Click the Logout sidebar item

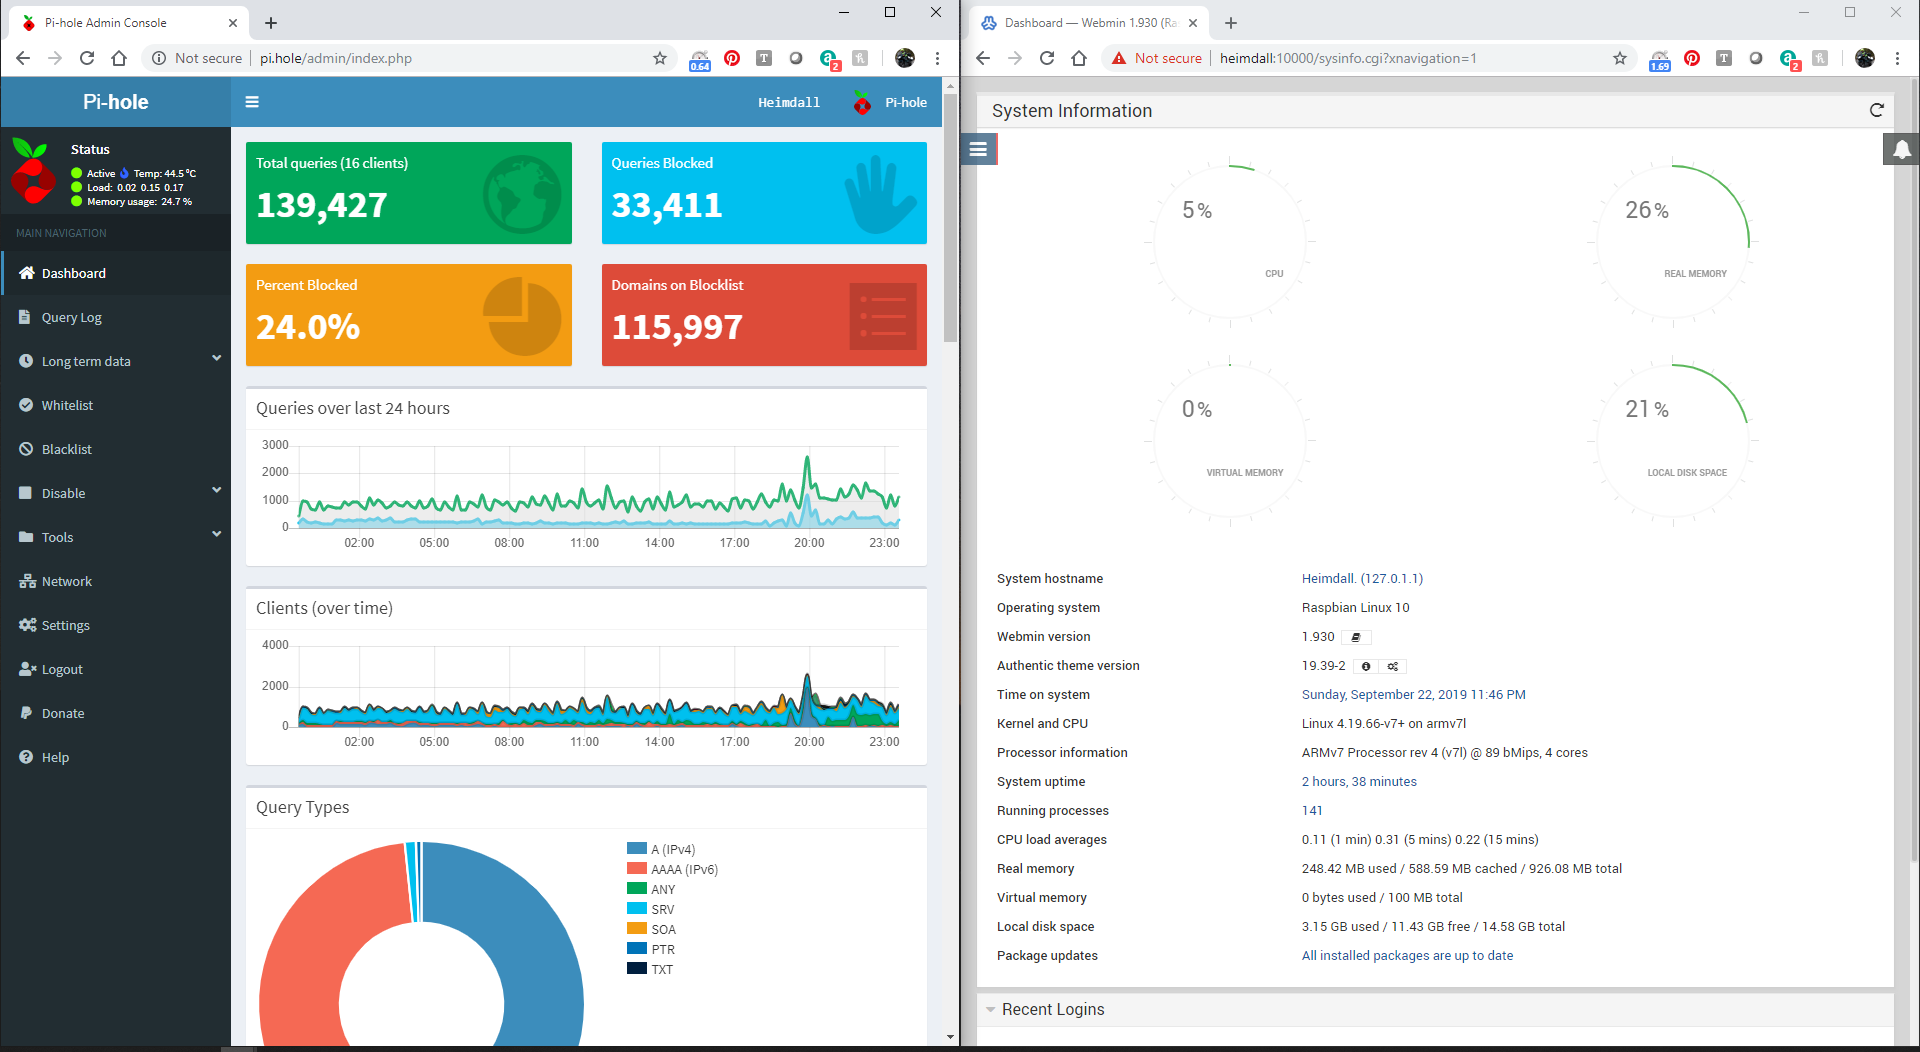(x=116, y=669)
